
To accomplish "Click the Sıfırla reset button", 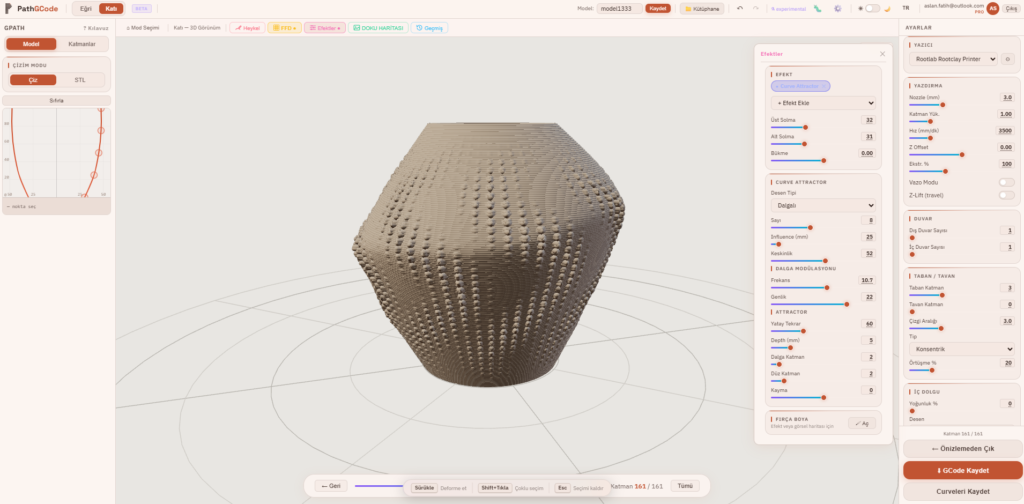I will pos(56,101).
